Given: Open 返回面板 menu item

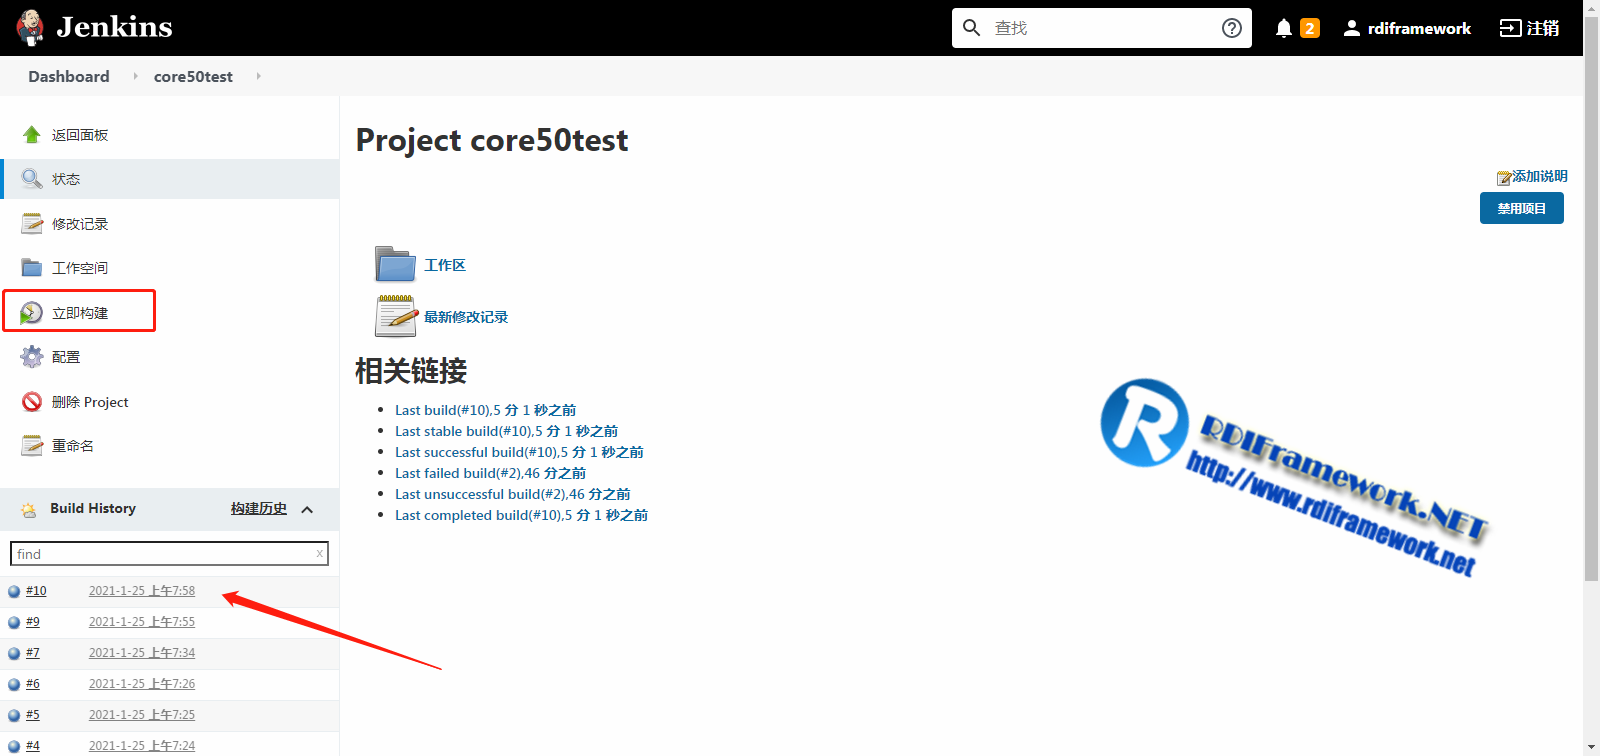Looking at the screenshot, I should (x=80, y=135).
